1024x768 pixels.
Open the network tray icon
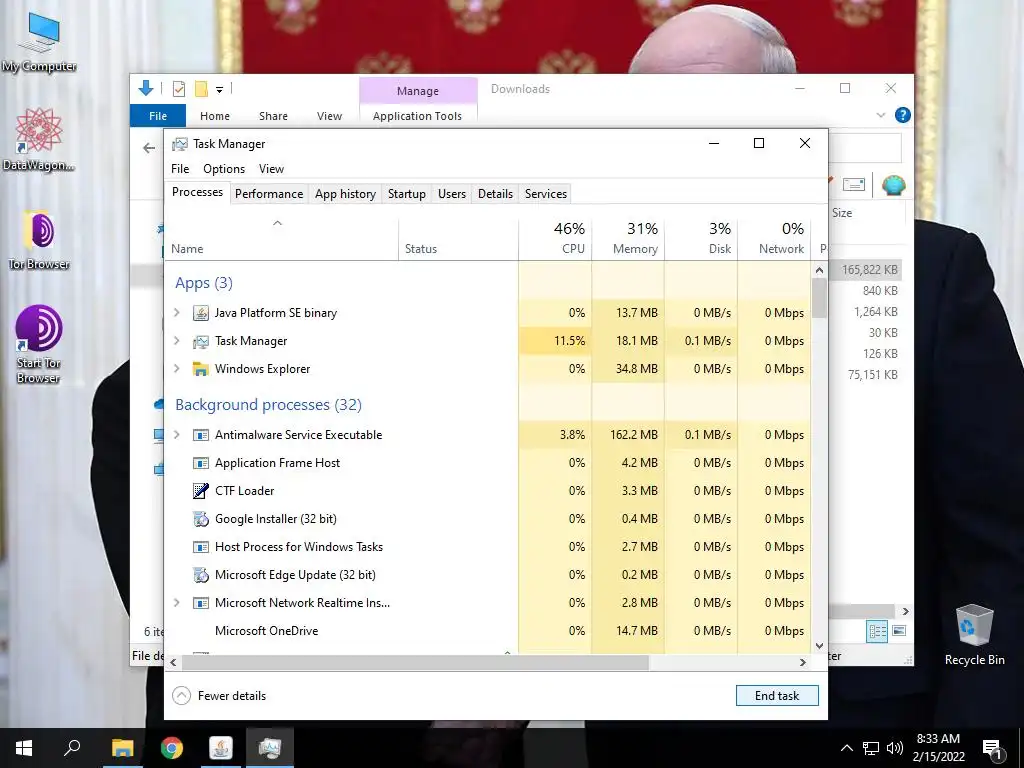[871, 748]
